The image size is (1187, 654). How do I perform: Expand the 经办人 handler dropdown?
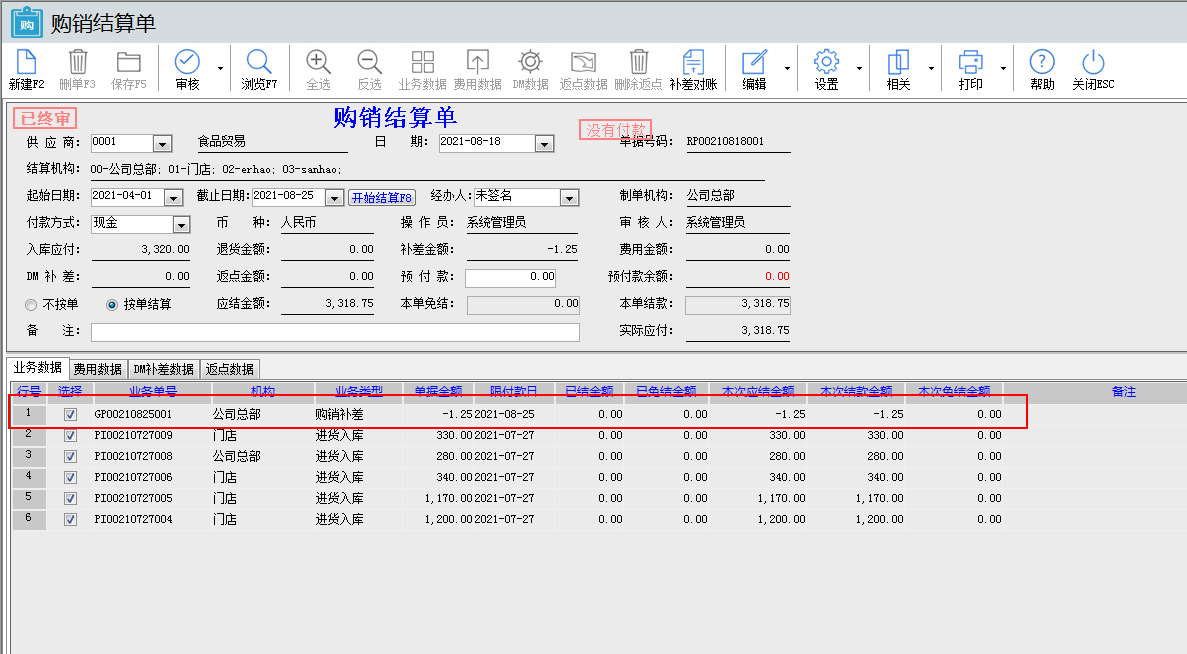coord(569,198)
